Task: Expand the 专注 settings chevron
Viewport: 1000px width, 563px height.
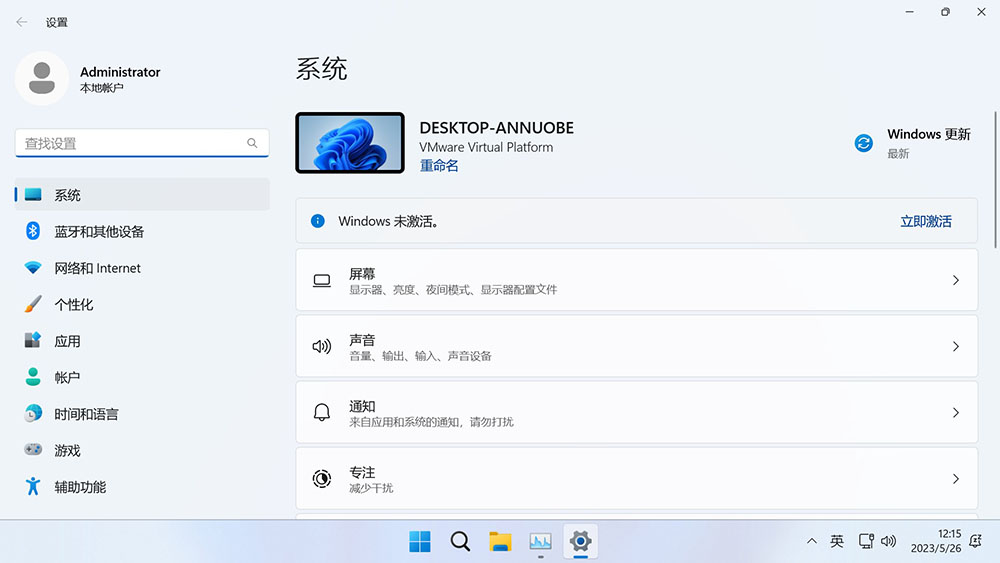Action: click(955, 478)
